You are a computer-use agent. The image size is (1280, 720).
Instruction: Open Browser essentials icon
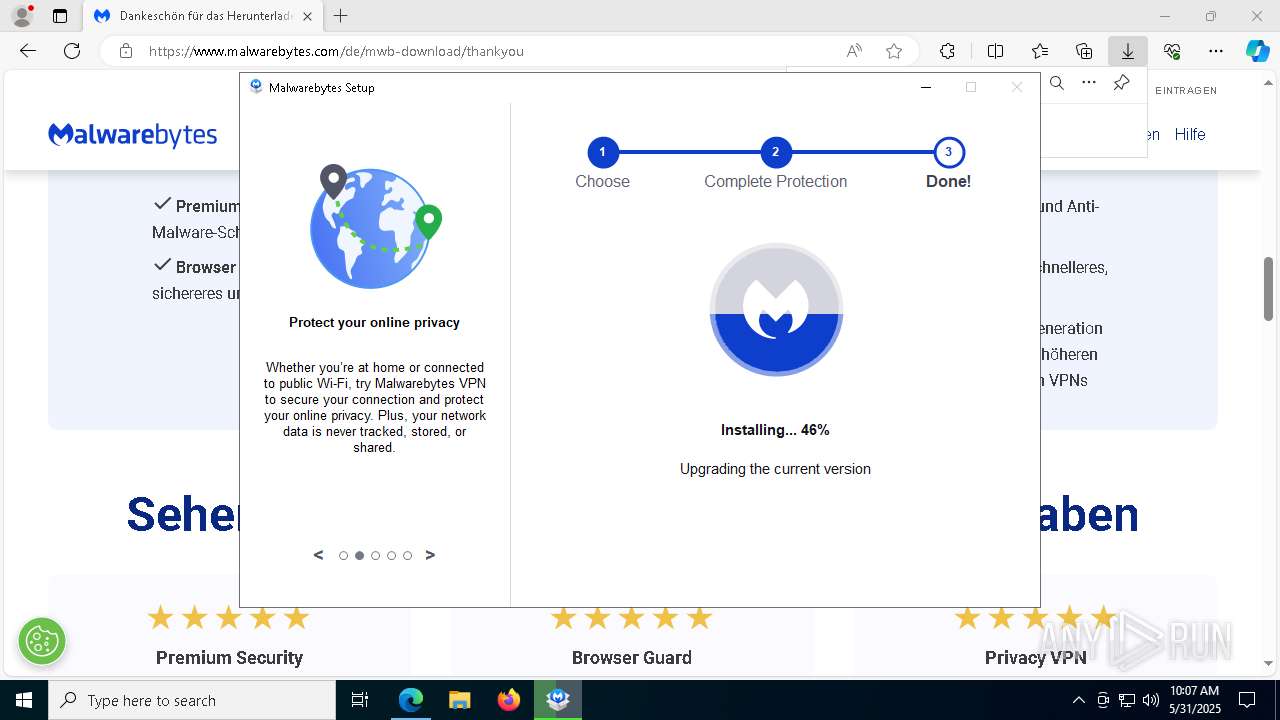pyautogui.click(x=1172, y=51)
